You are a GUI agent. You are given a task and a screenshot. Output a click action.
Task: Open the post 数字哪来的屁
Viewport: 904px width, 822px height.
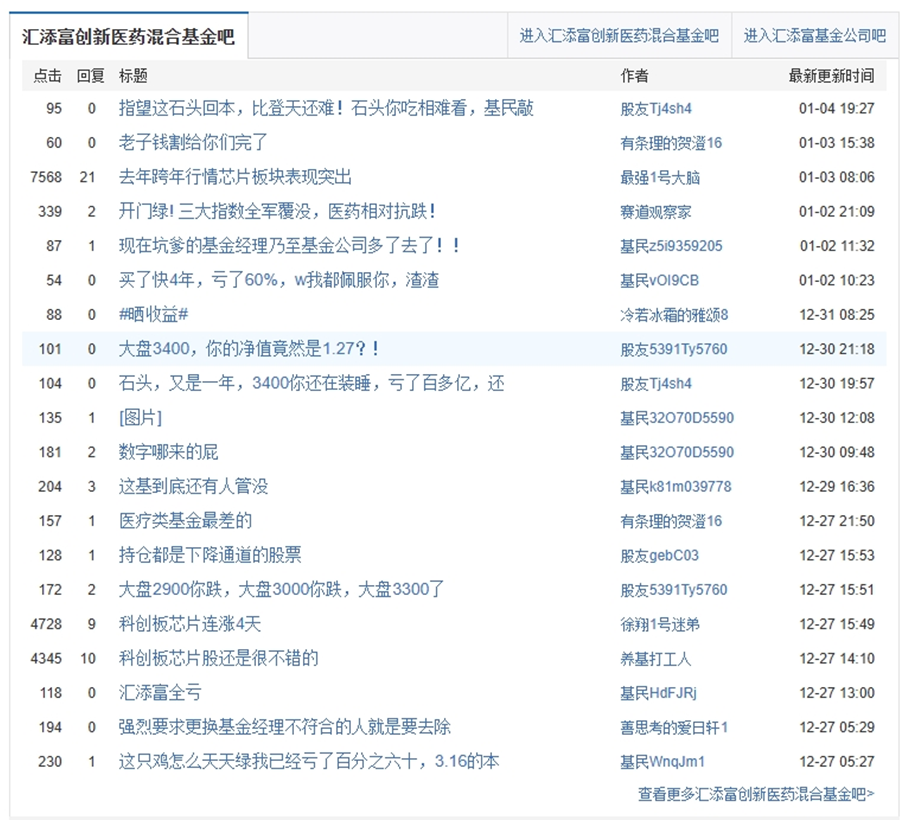point(168,452)
